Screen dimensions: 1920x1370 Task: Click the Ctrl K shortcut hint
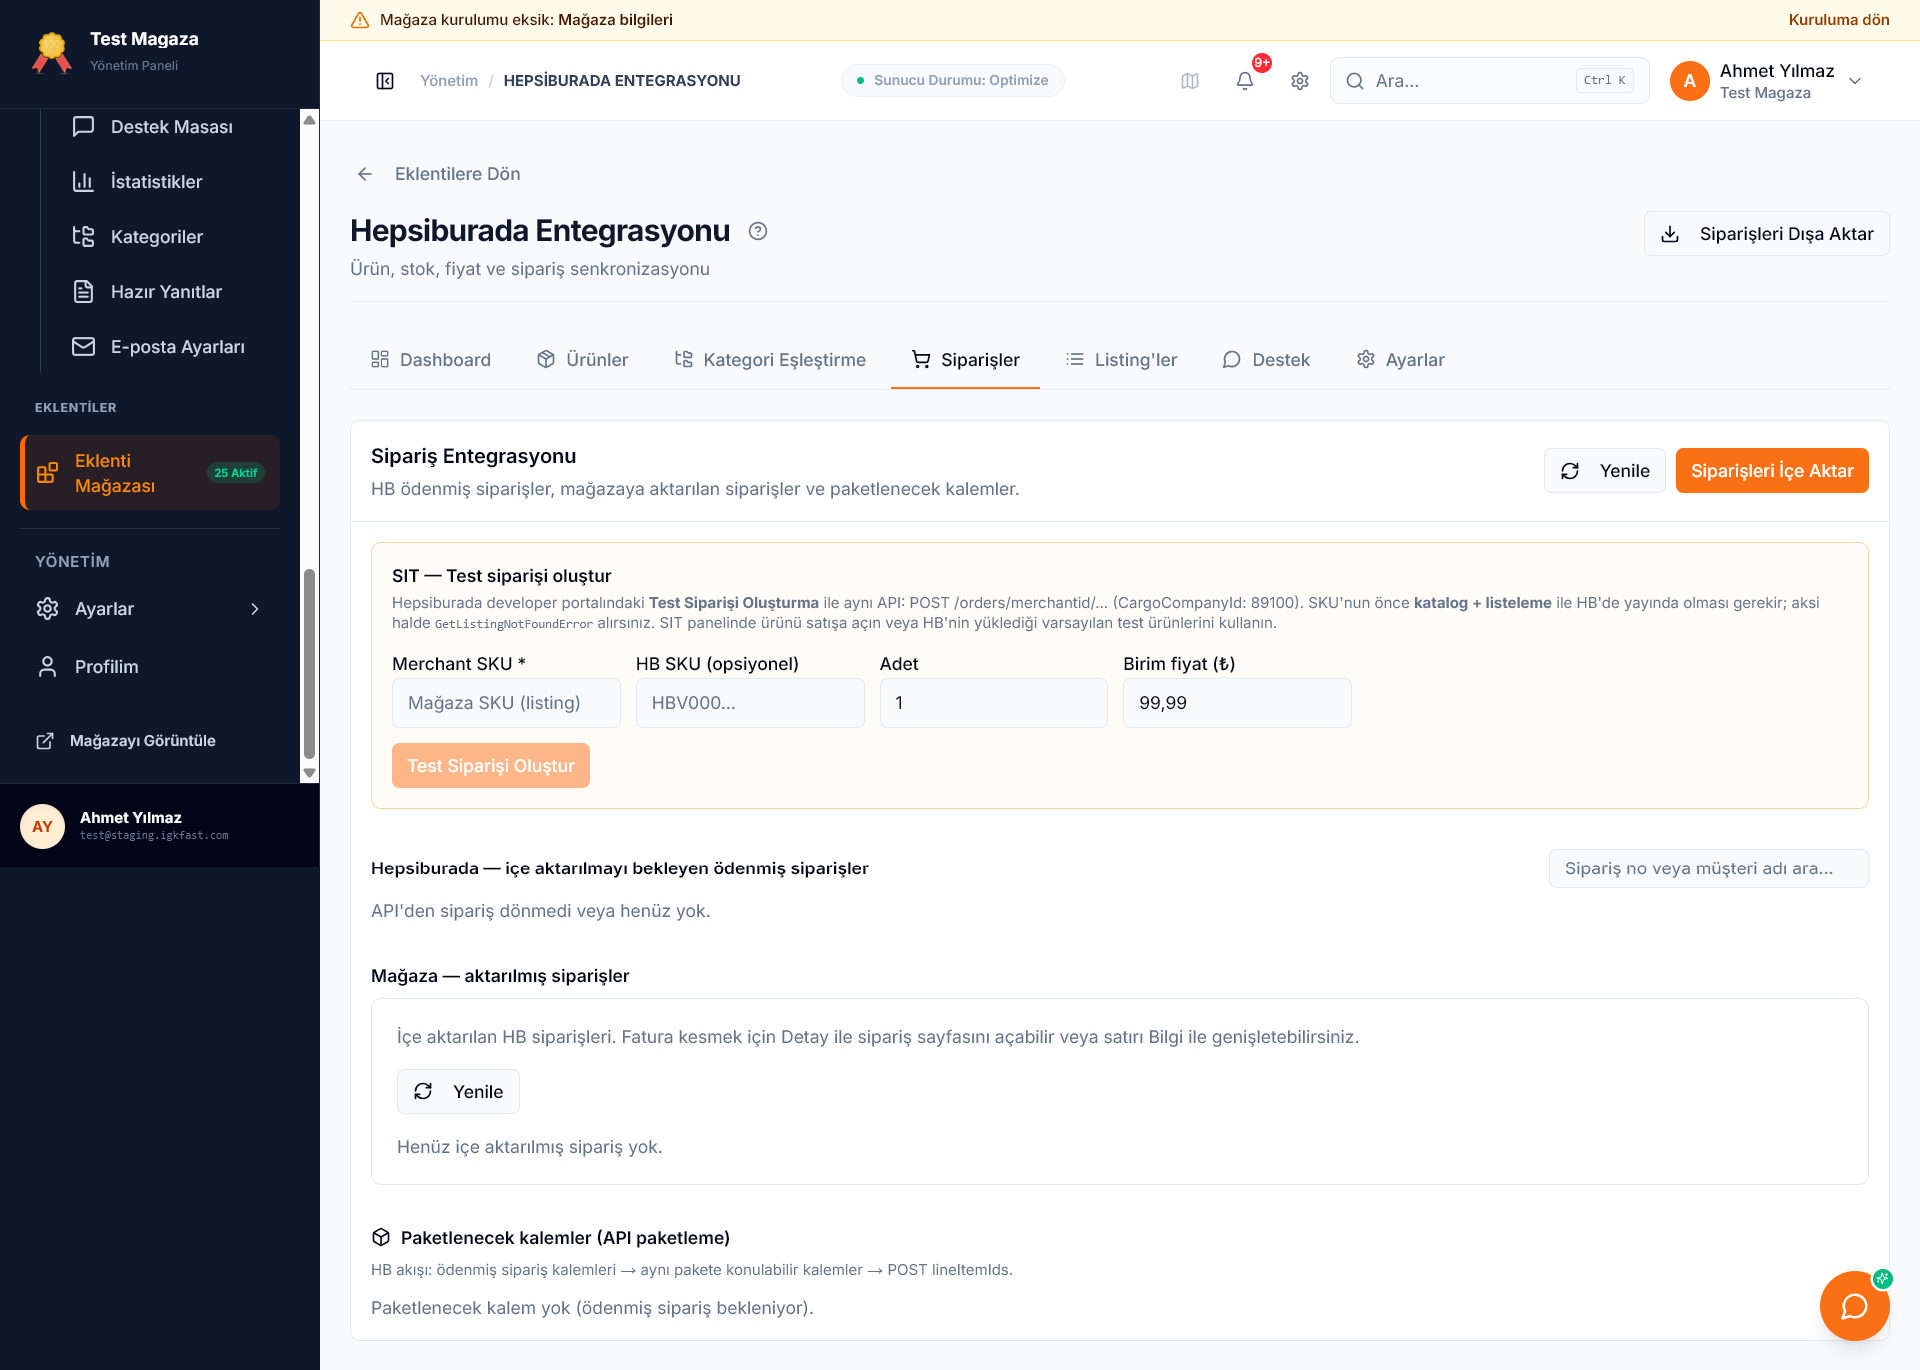click(1604, 81)
